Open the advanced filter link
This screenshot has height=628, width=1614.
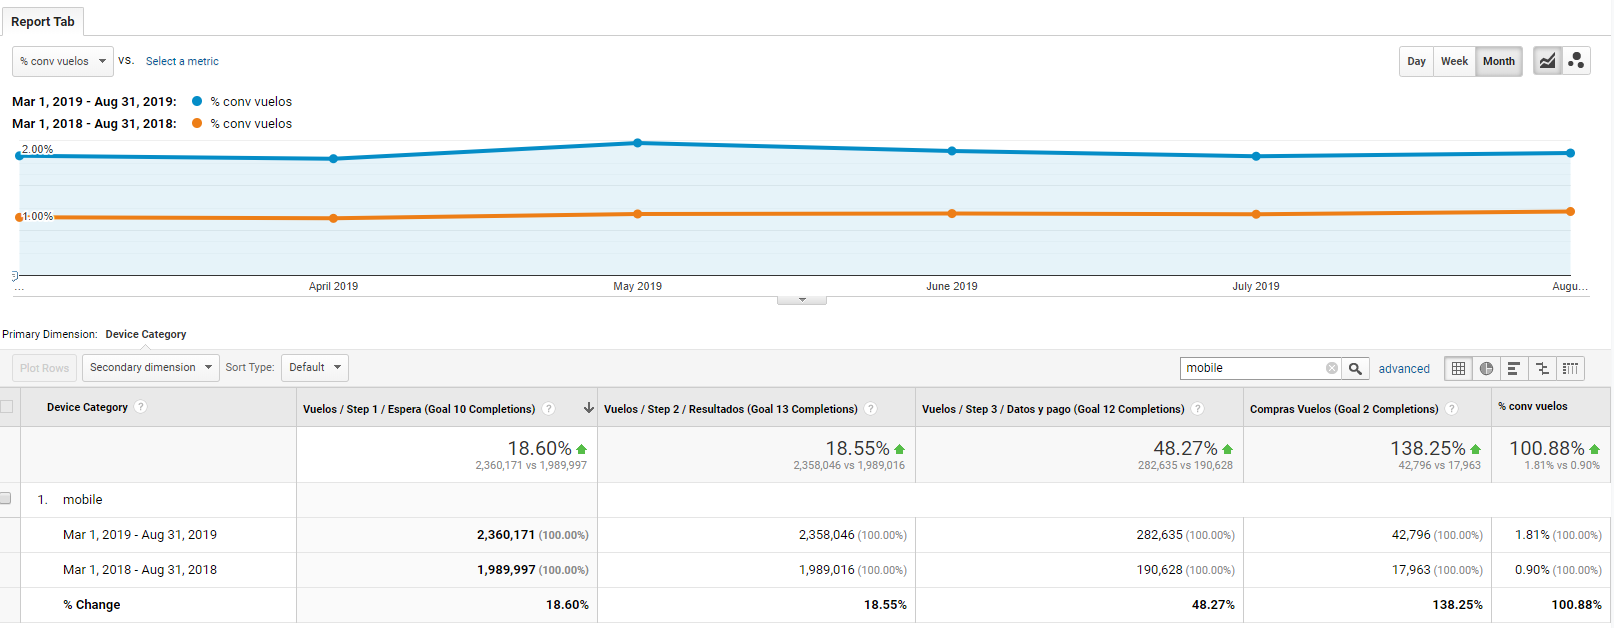point(1404,369)
